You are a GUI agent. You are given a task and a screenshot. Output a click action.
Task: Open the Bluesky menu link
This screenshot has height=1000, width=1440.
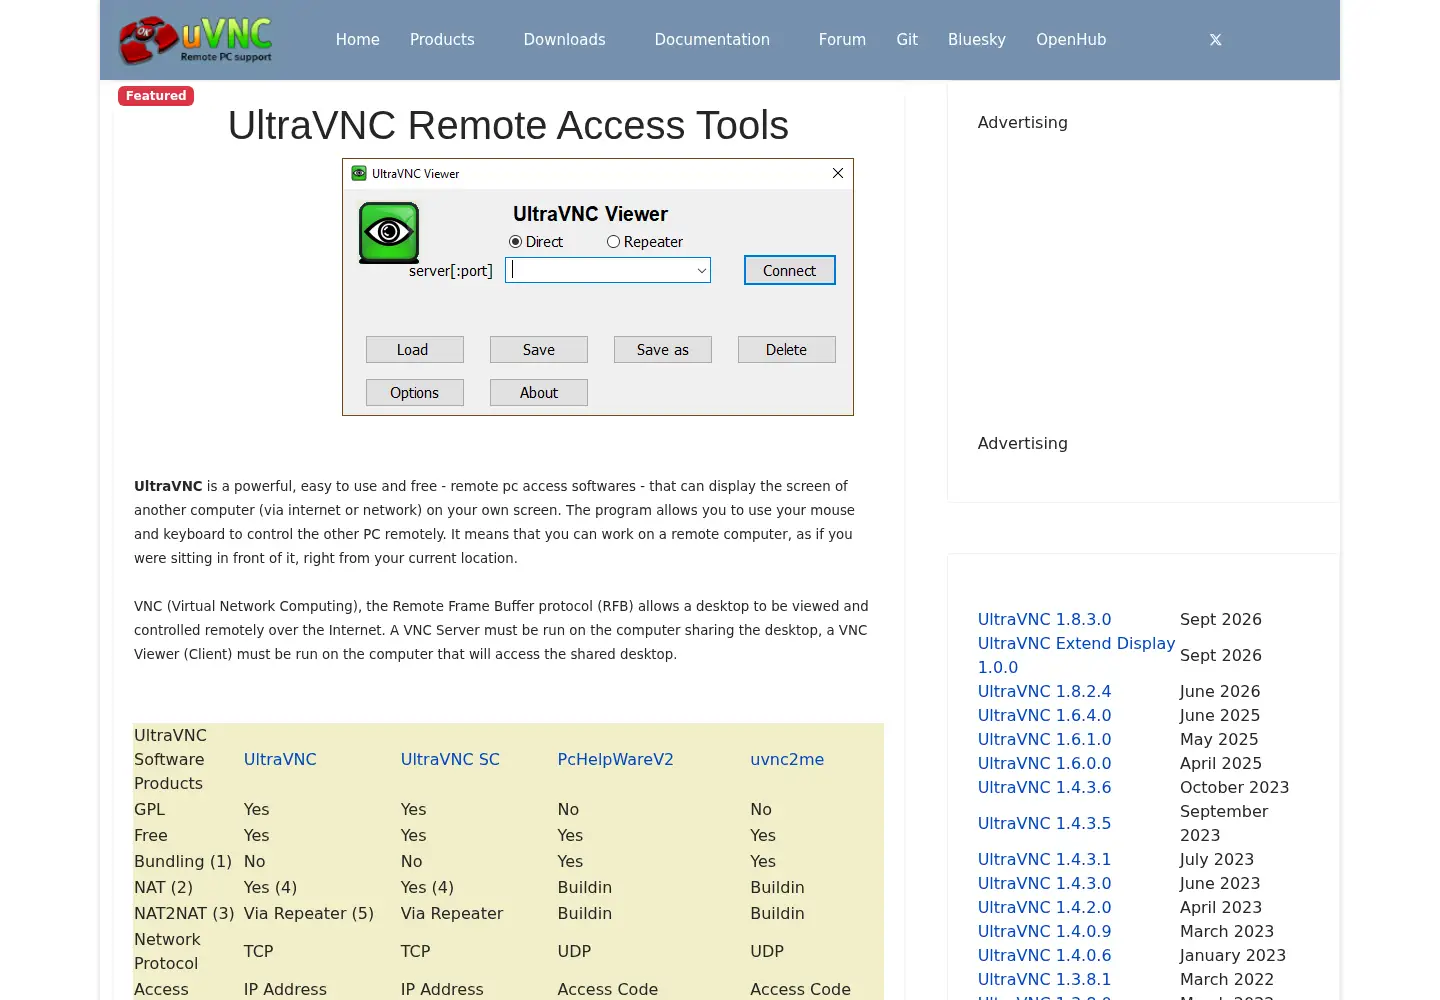977,40
